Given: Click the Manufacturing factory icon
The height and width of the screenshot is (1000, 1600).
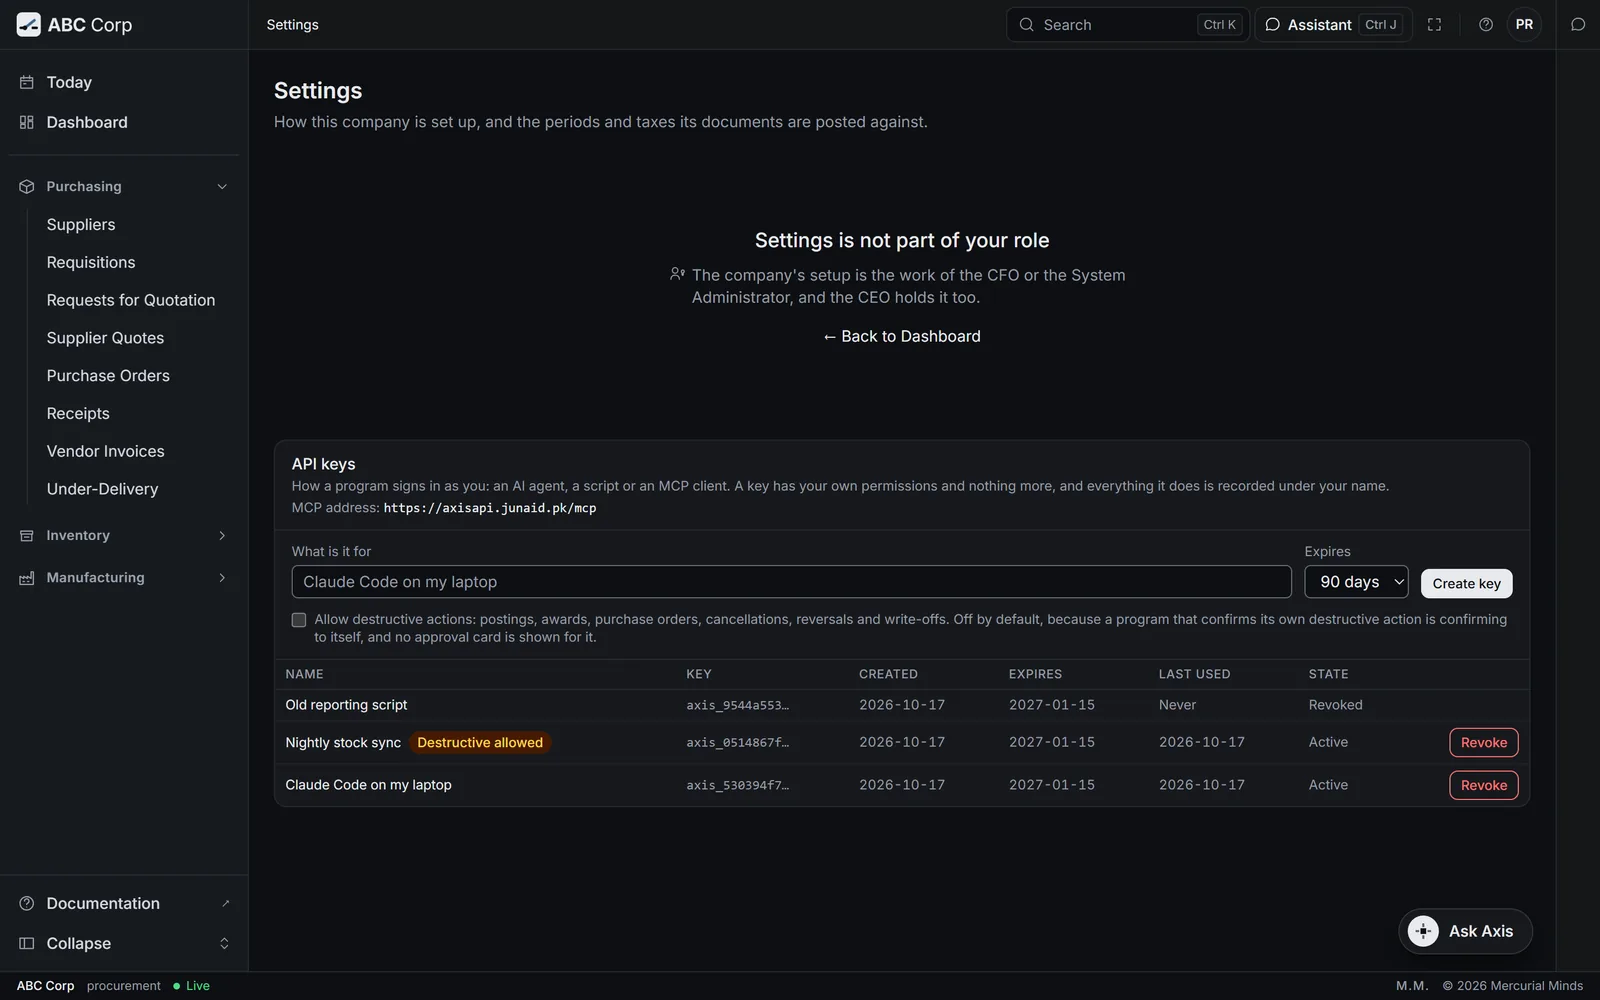Looking at the screenshot, I should coord(27,578).
